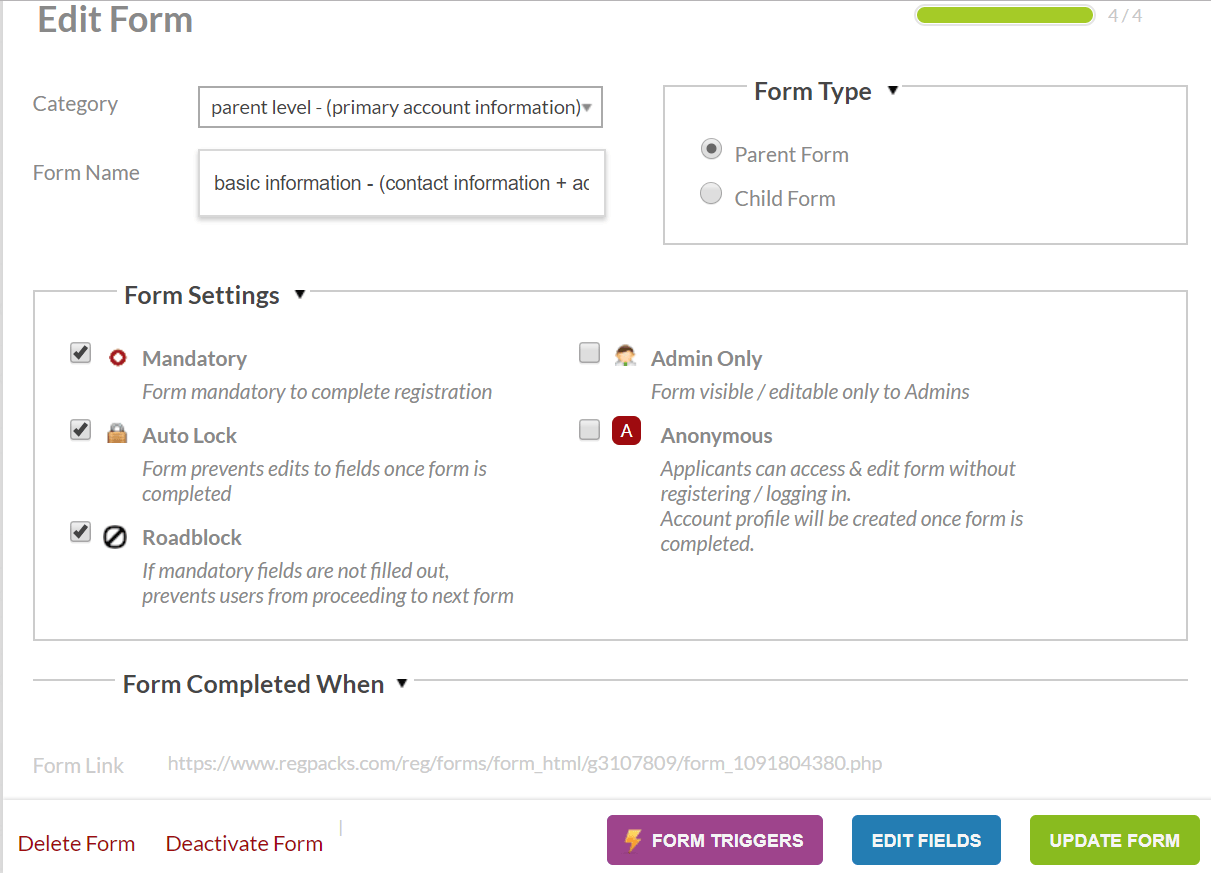The width and height of the screenshot is (1211, 873).
Task: Click the red Anonymous 'A' icon
Action: 626,432
